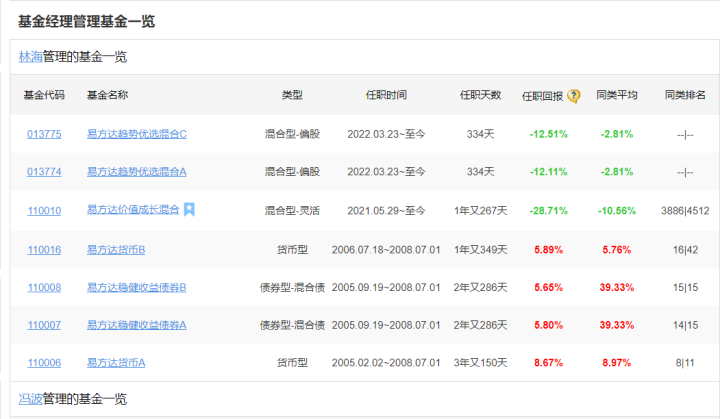Open 易方达价值成长混合 fund page
This screenshot has width=720, height=419.
click(133, 210)
